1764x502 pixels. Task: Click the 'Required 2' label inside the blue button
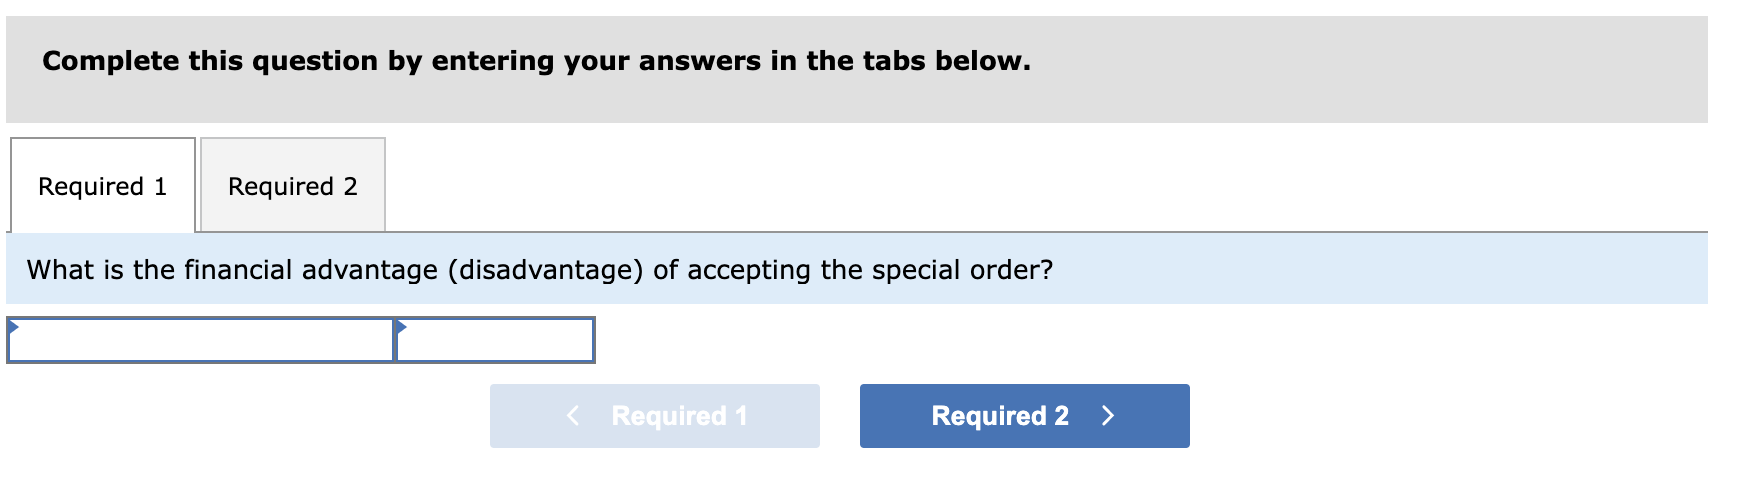(x=999, y=416)
